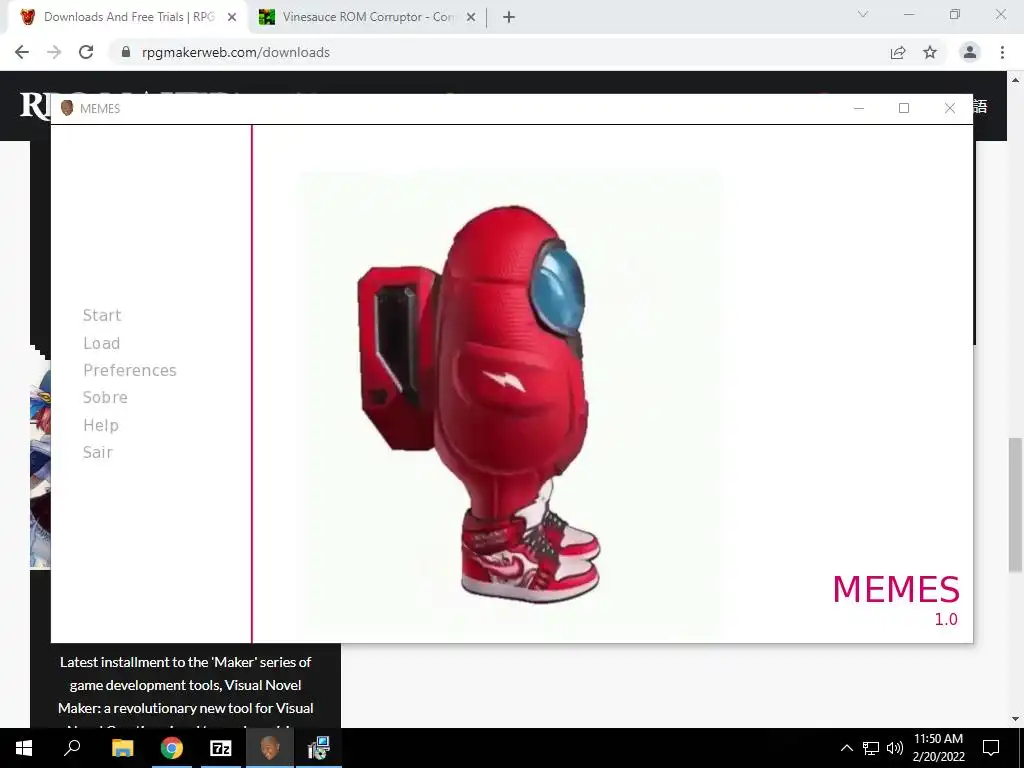Viewport: 1024px width, 768px height.
Task: Open File Explorer from taskbar
Action: click(x=122, y=748)
